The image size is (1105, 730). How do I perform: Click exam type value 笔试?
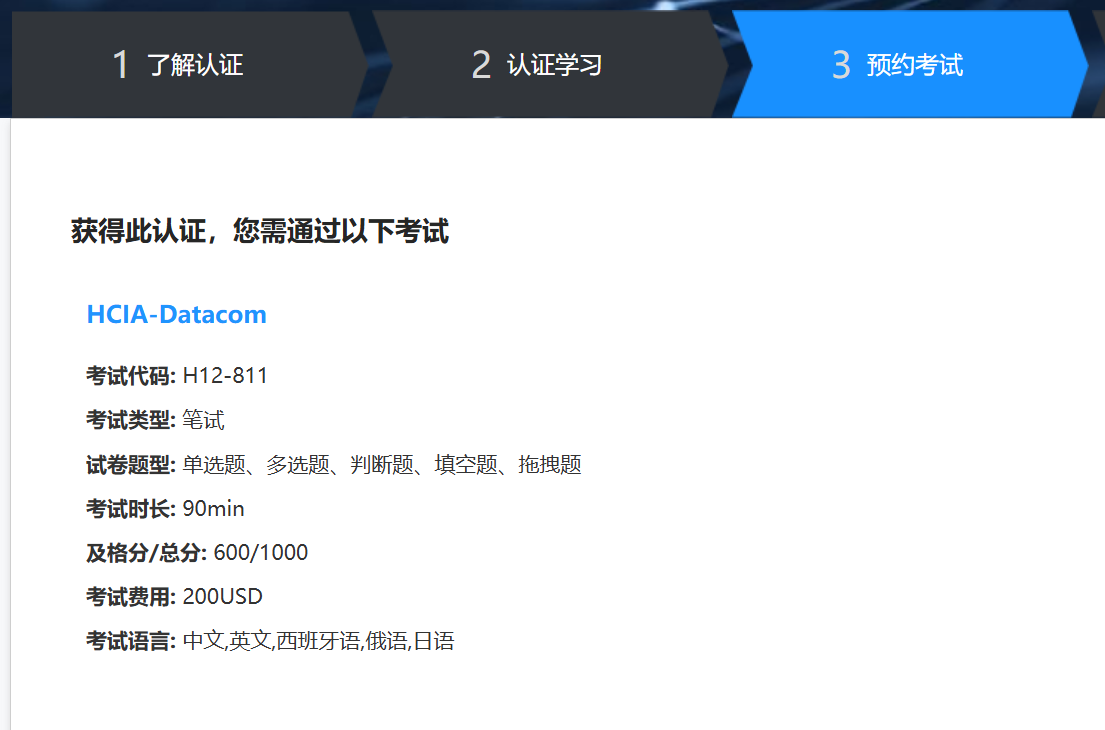[x=203, y=420]
